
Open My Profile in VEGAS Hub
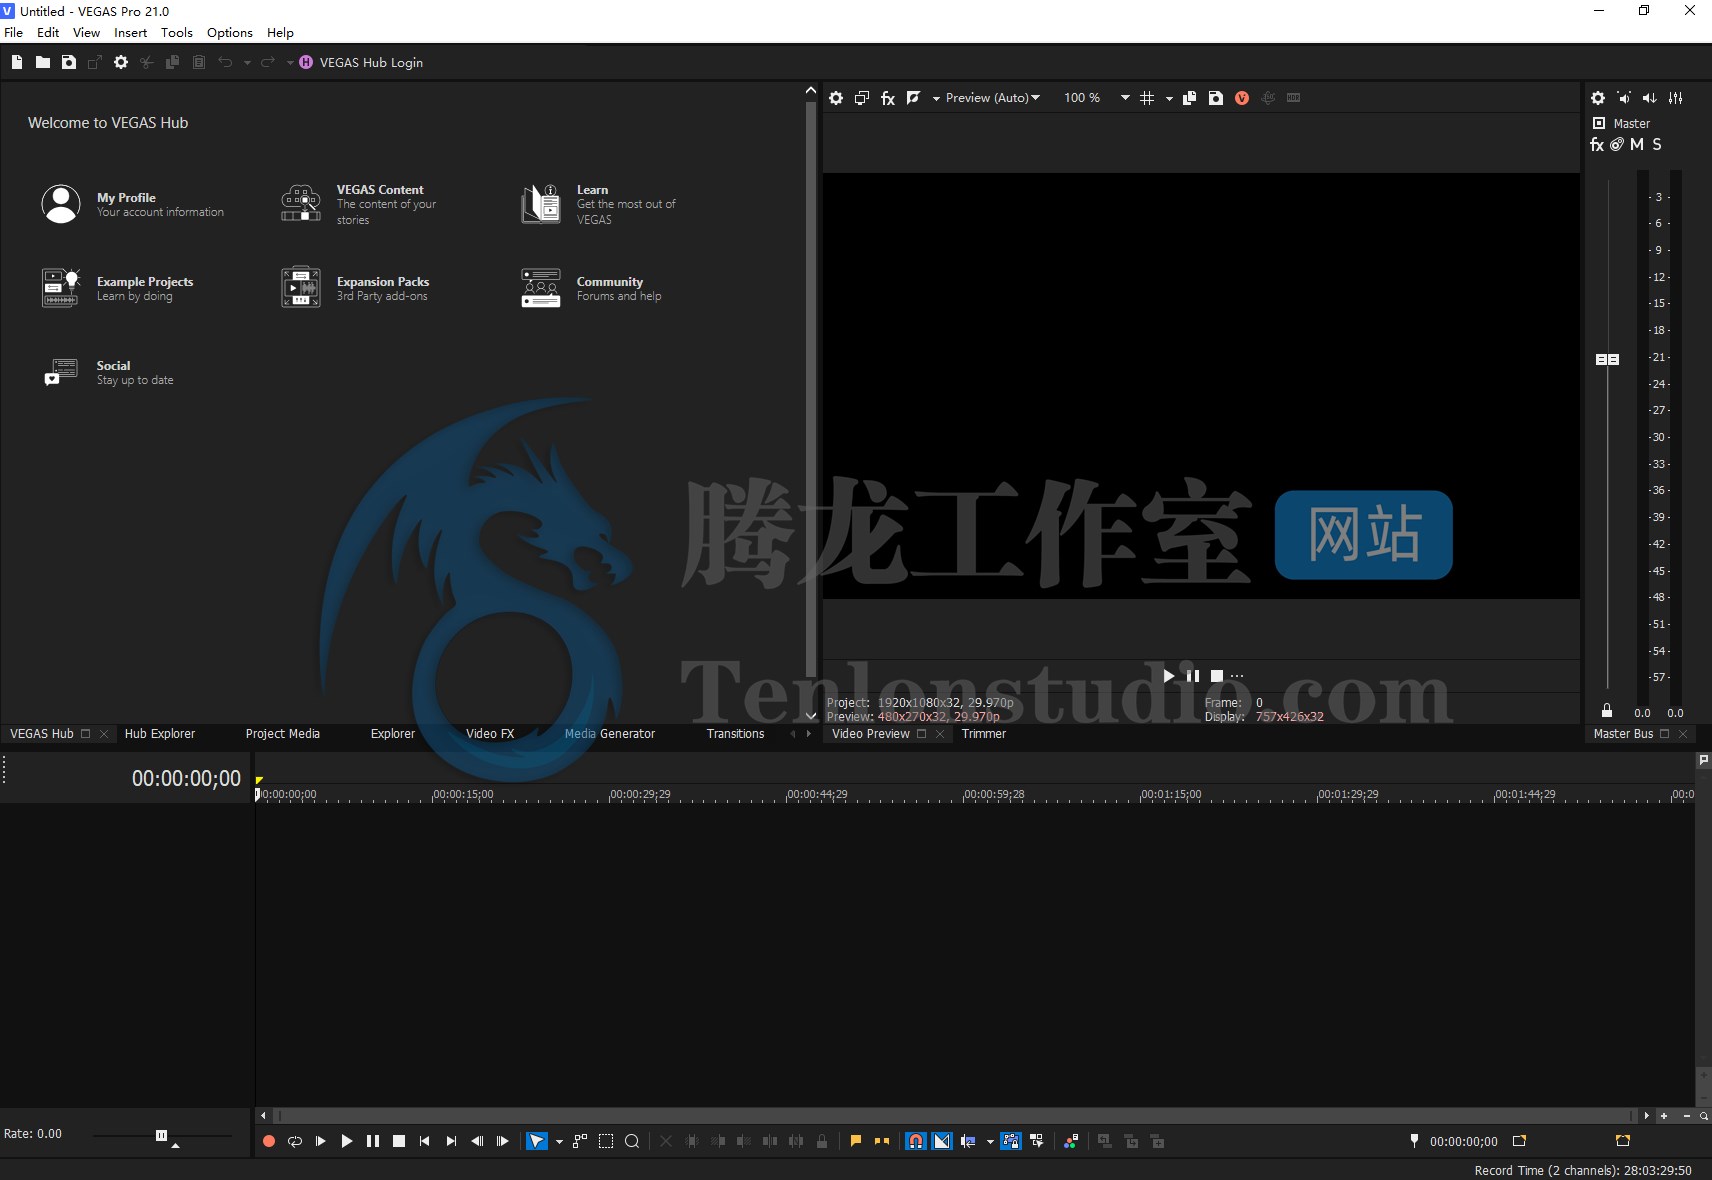point(132,204)
